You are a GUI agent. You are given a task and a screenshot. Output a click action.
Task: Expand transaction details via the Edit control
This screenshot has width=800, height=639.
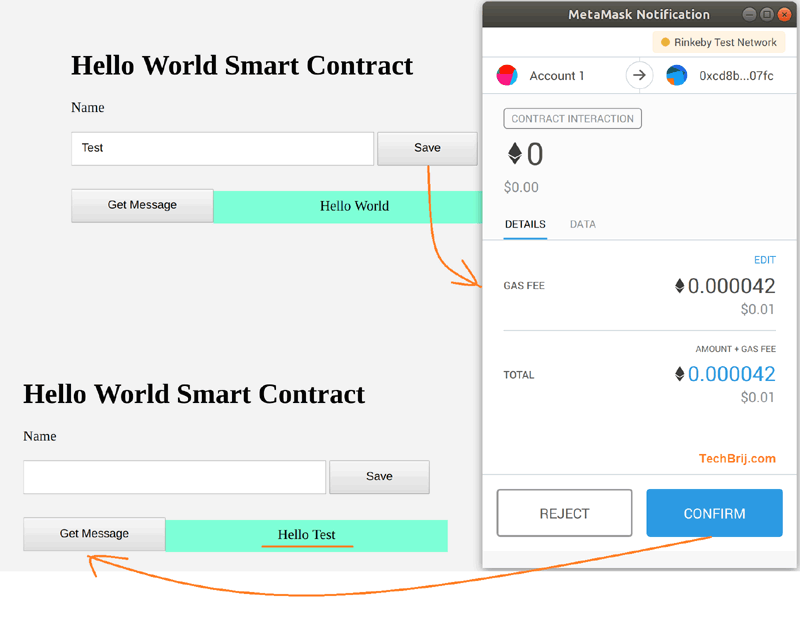point(764,259)
